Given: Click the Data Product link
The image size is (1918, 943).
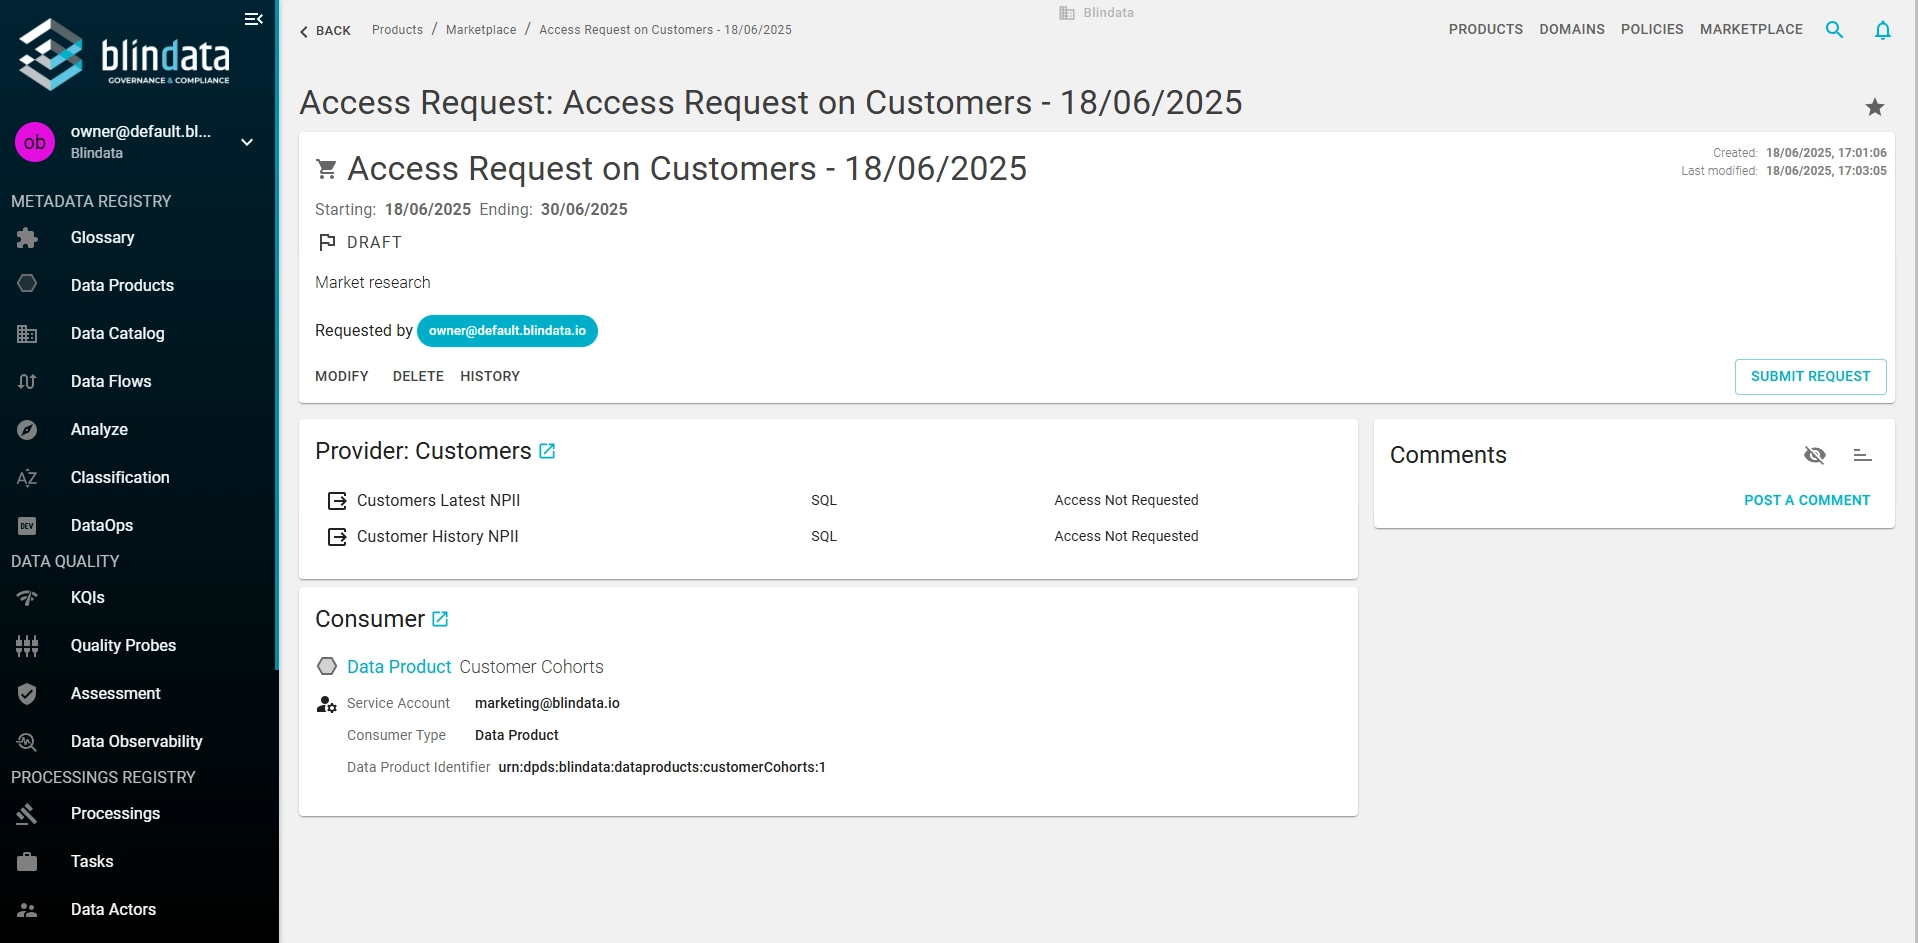Looking at the screenshot, I should 399,667.
